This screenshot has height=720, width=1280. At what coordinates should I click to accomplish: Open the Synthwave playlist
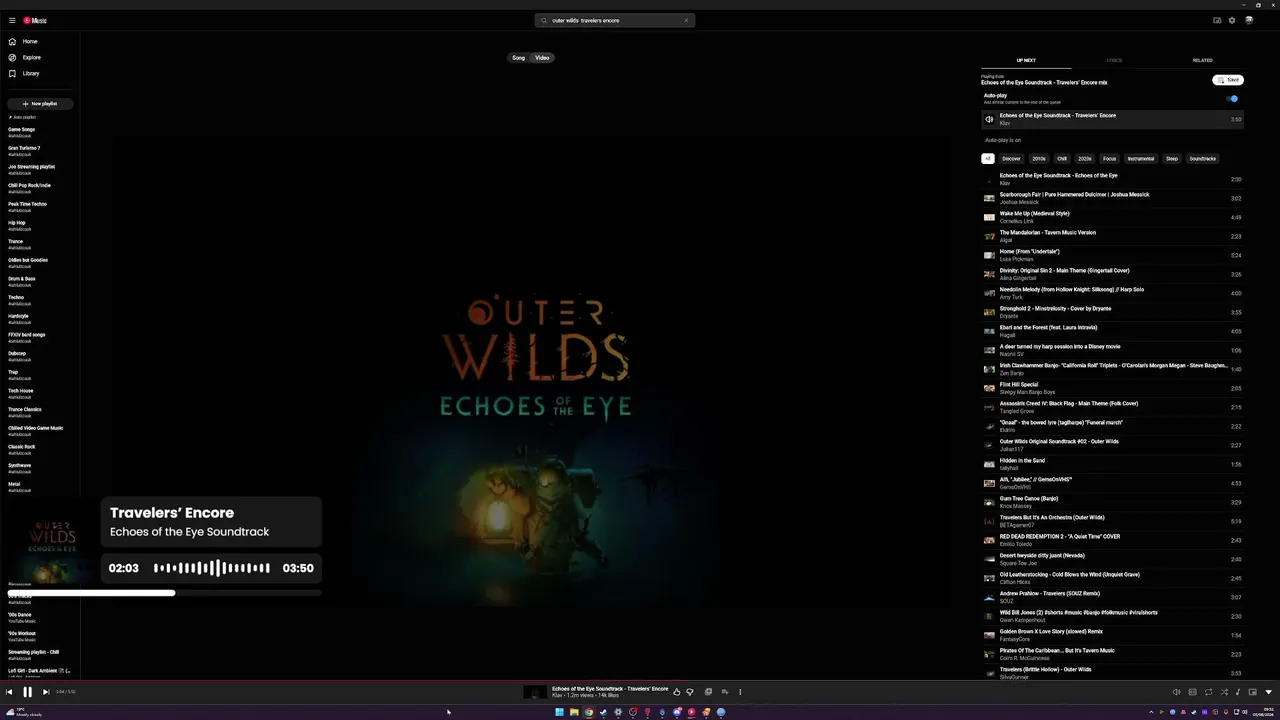pos(20,466)
